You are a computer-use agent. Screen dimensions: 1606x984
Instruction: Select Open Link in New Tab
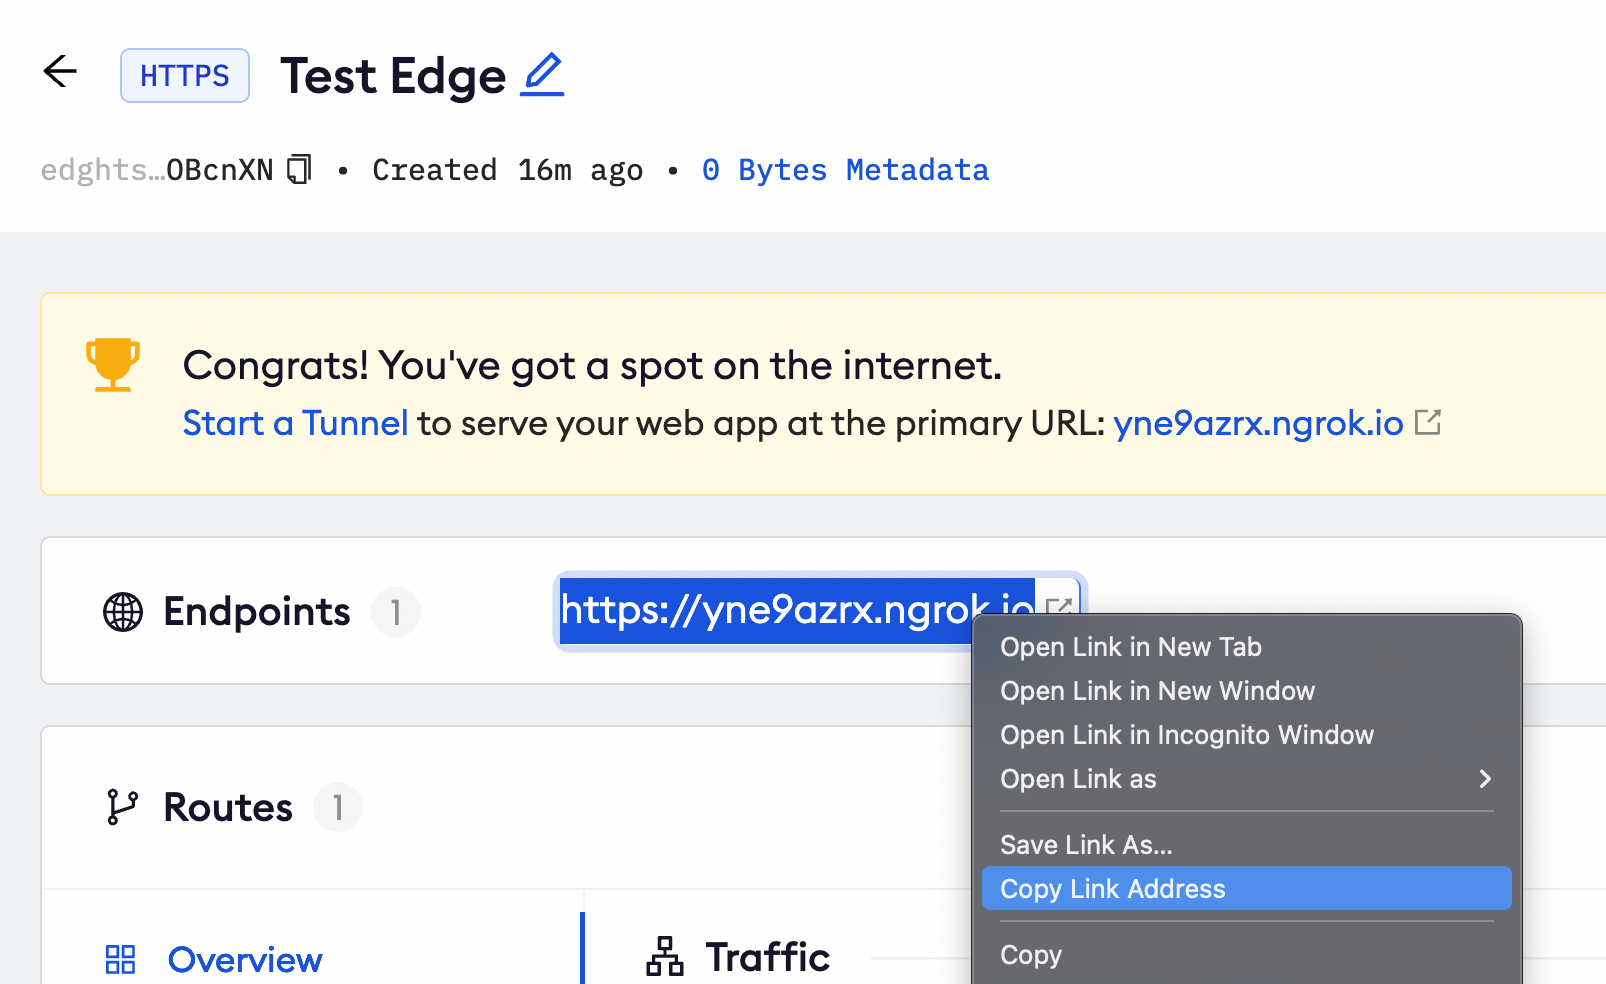[1131, 647]
